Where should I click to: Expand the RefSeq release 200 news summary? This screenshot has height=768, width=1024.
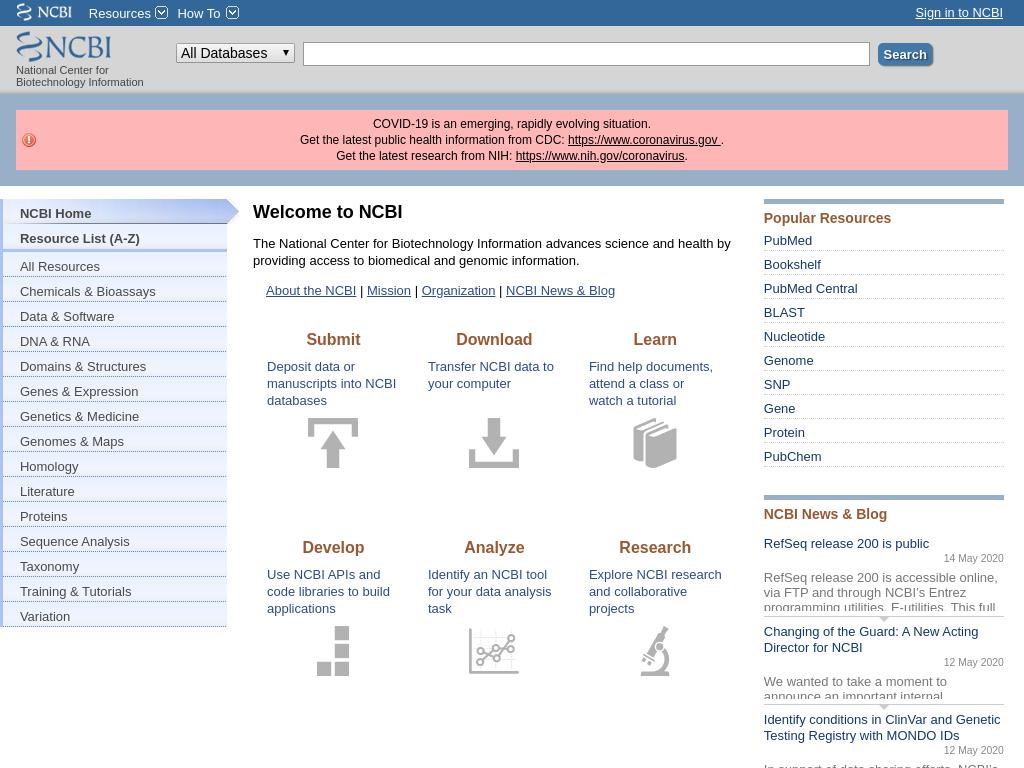coord(883,618)
